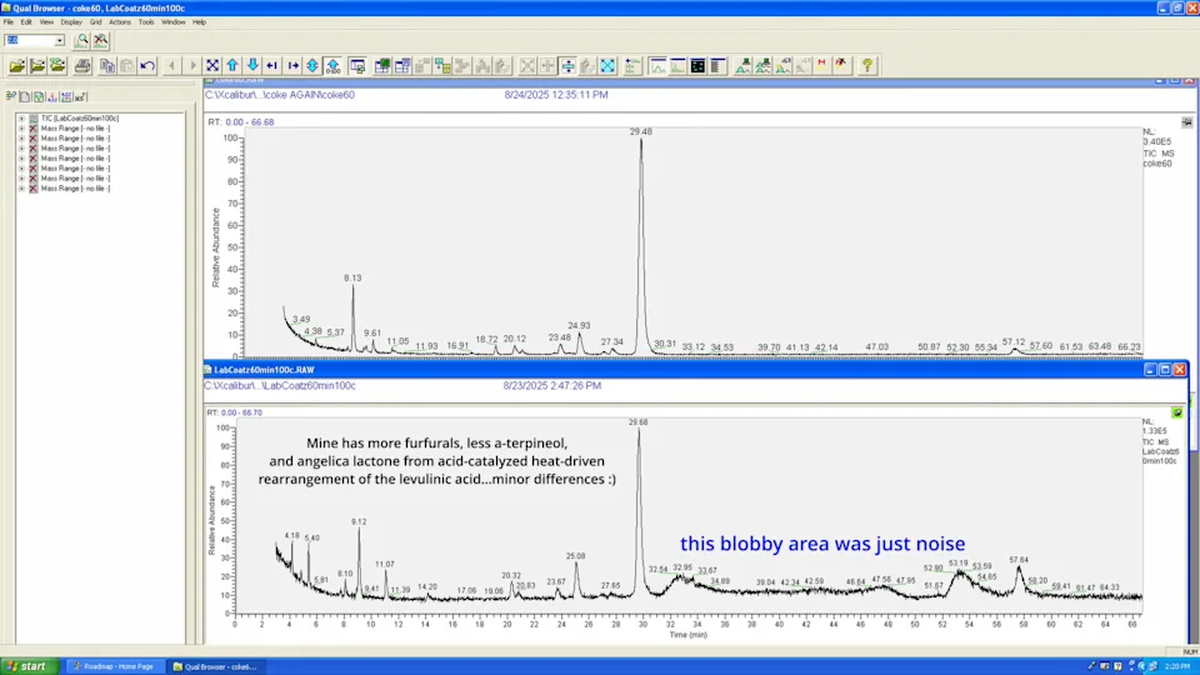Click the blue up arrow toolbar icon

click(232, 66)
